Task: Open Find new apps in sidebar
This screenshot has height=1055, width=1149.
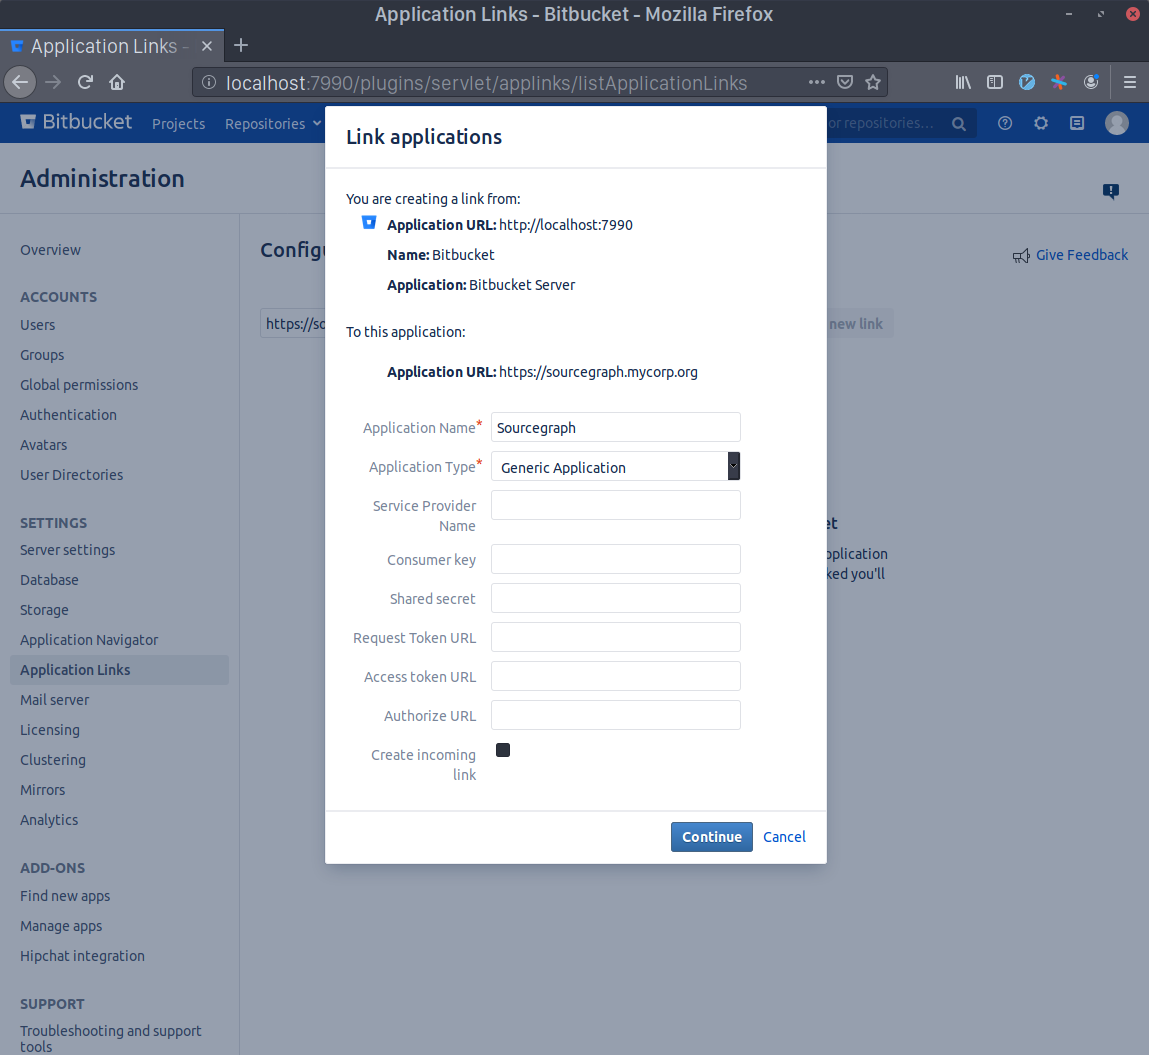Action: pos(65,895)
